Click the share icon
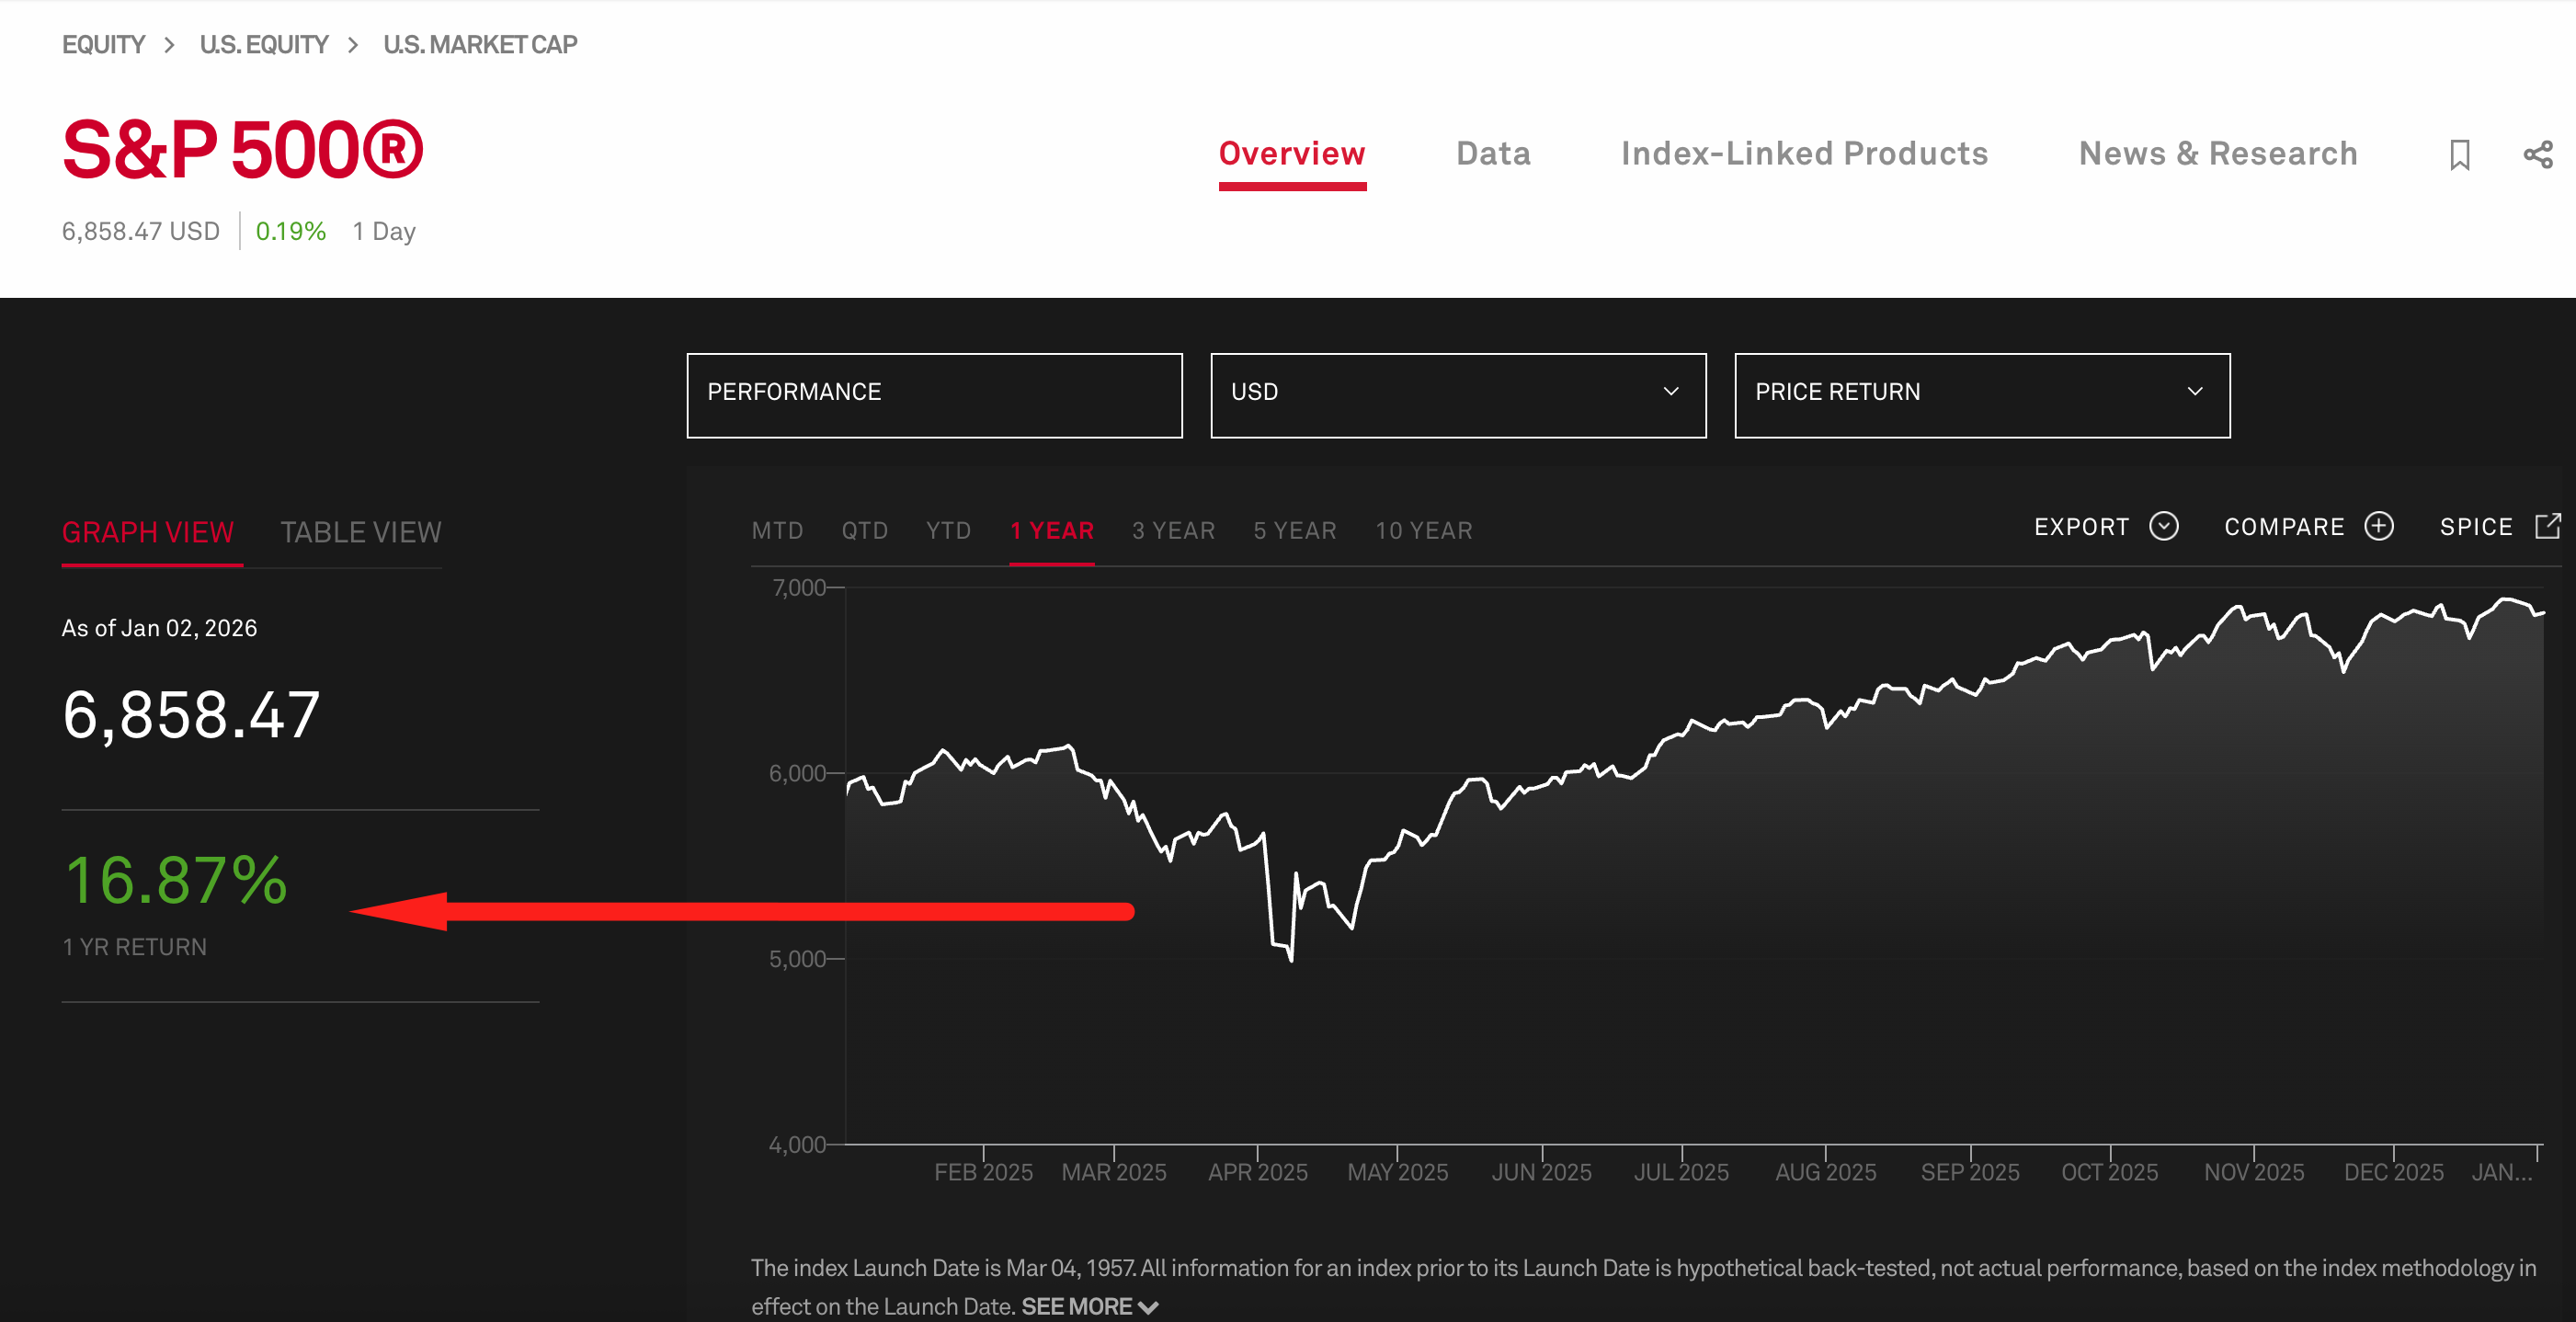This screenshot has width=2576, height=1322. point(2537,155)
